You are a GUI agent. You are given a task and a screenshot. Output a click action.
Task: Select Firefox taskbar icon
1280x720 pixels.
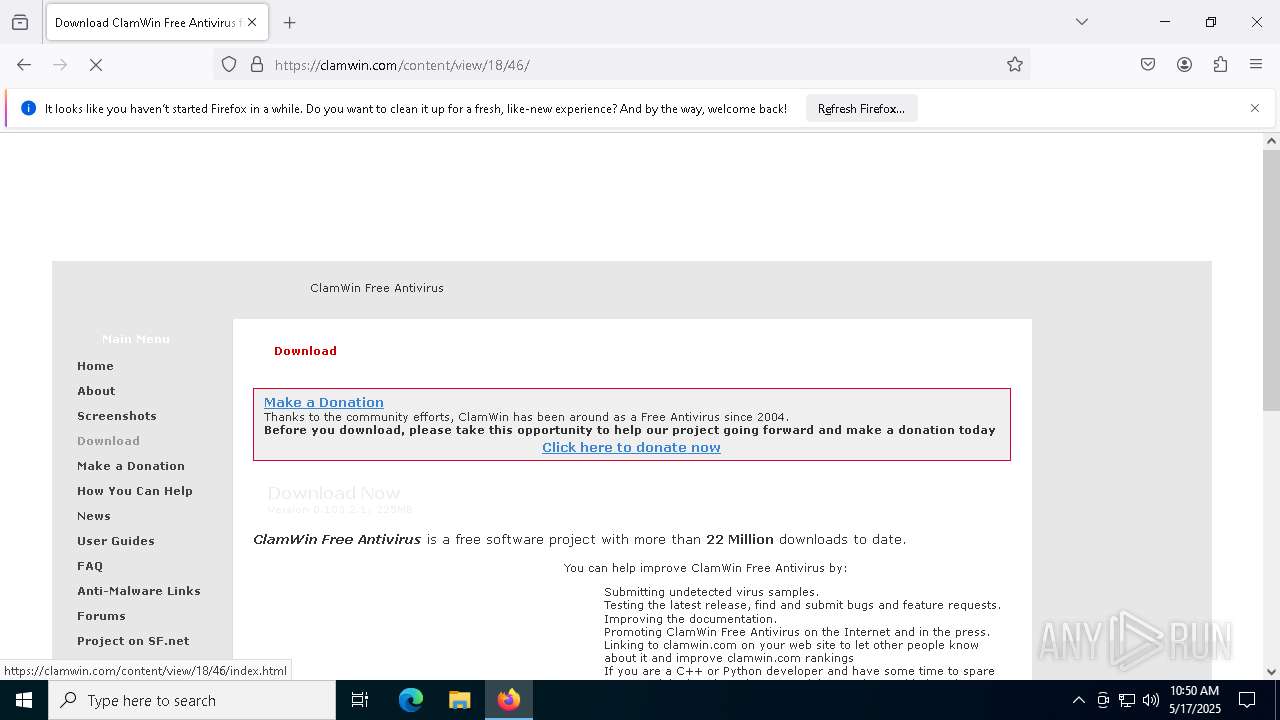click(x=509, y=700)
